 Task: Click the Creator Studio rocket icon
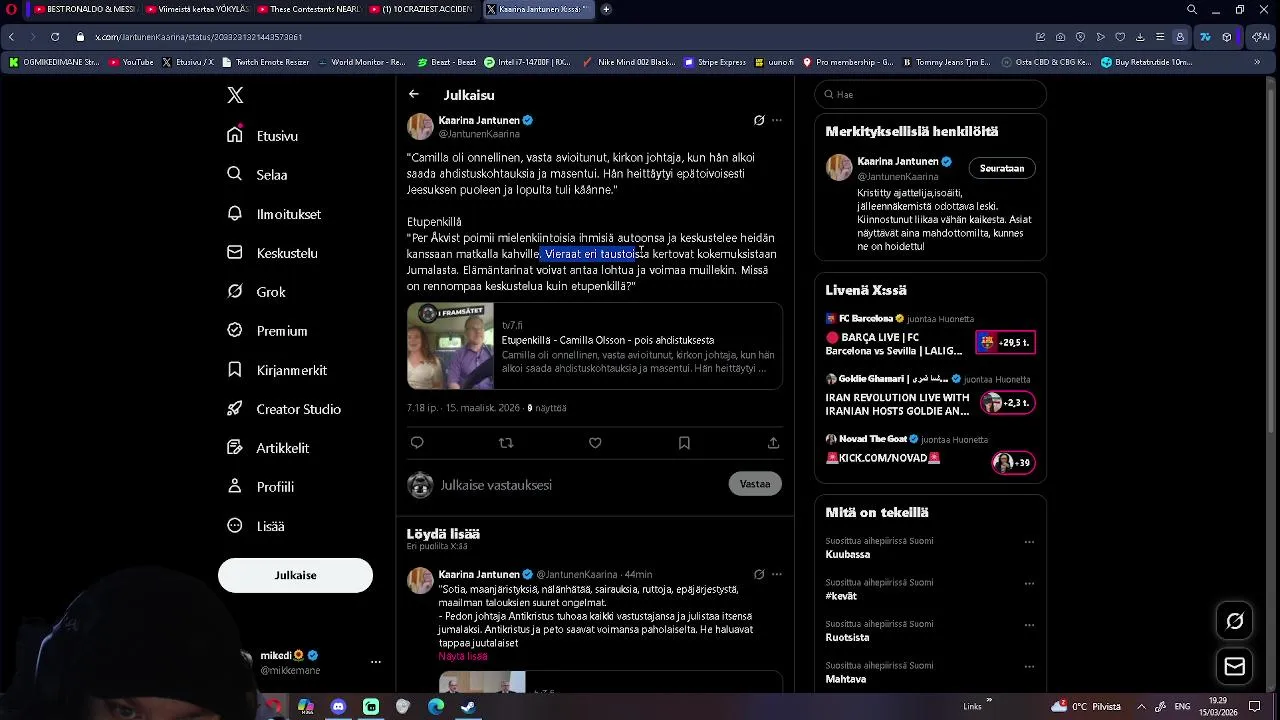[235, 408]
